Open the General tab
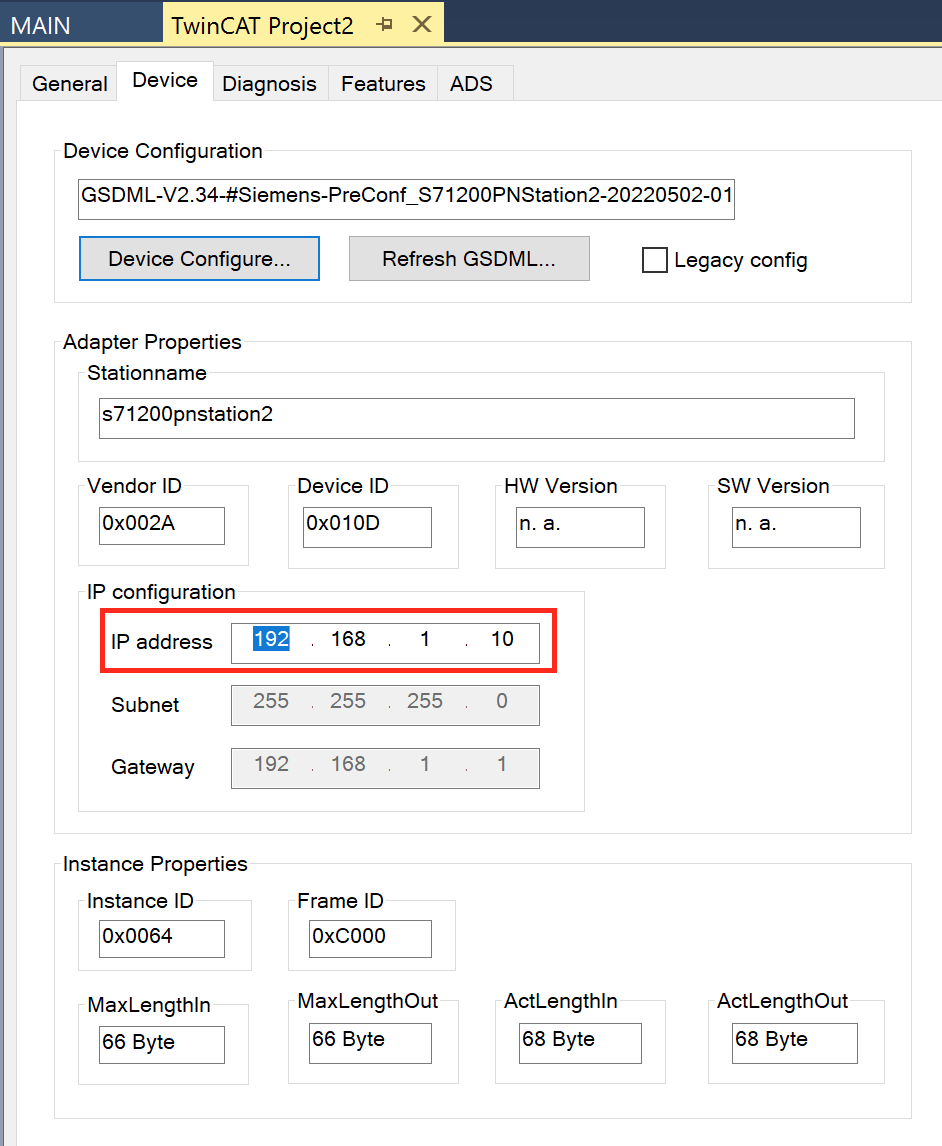The image size is (942, 1146). coord(69,83)
